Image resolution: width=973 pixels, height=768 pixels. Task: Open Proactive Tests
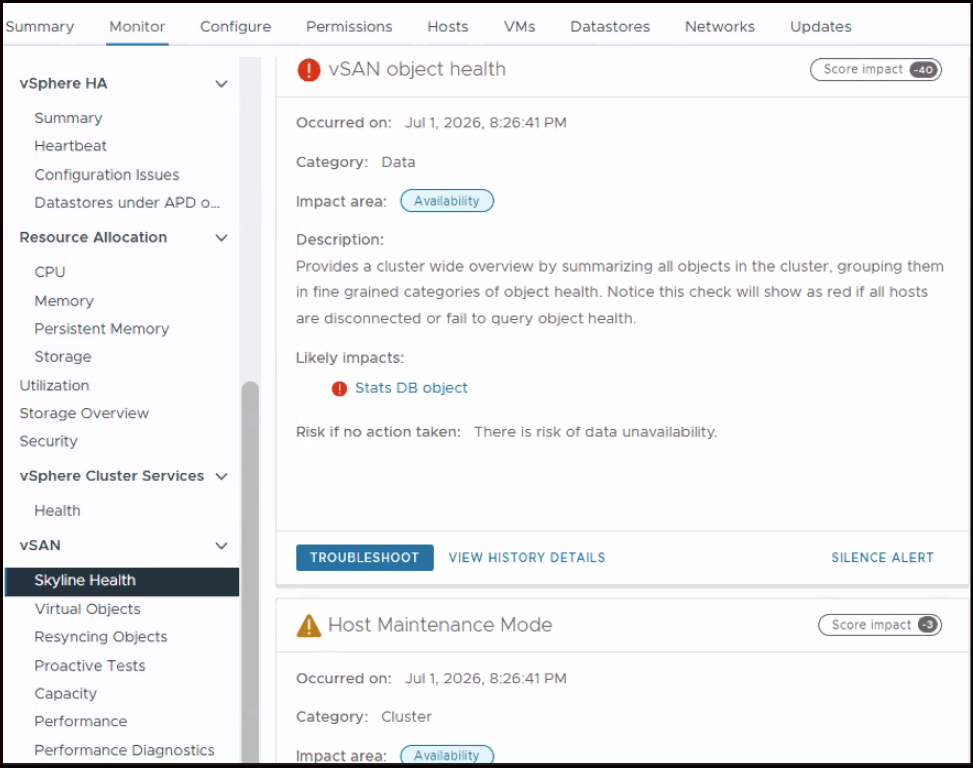[89, 666]
